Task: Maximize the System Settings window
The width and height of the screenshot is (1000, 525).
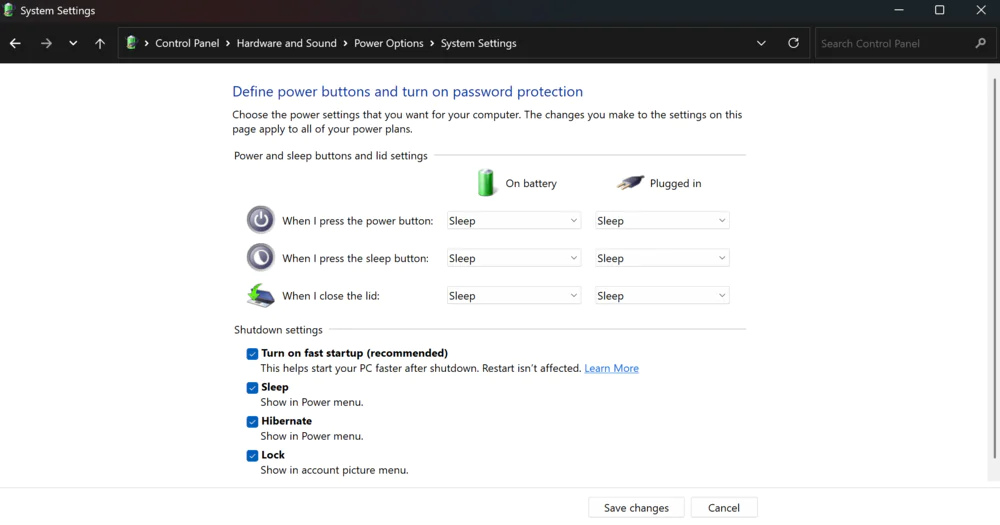Action: 939,10
